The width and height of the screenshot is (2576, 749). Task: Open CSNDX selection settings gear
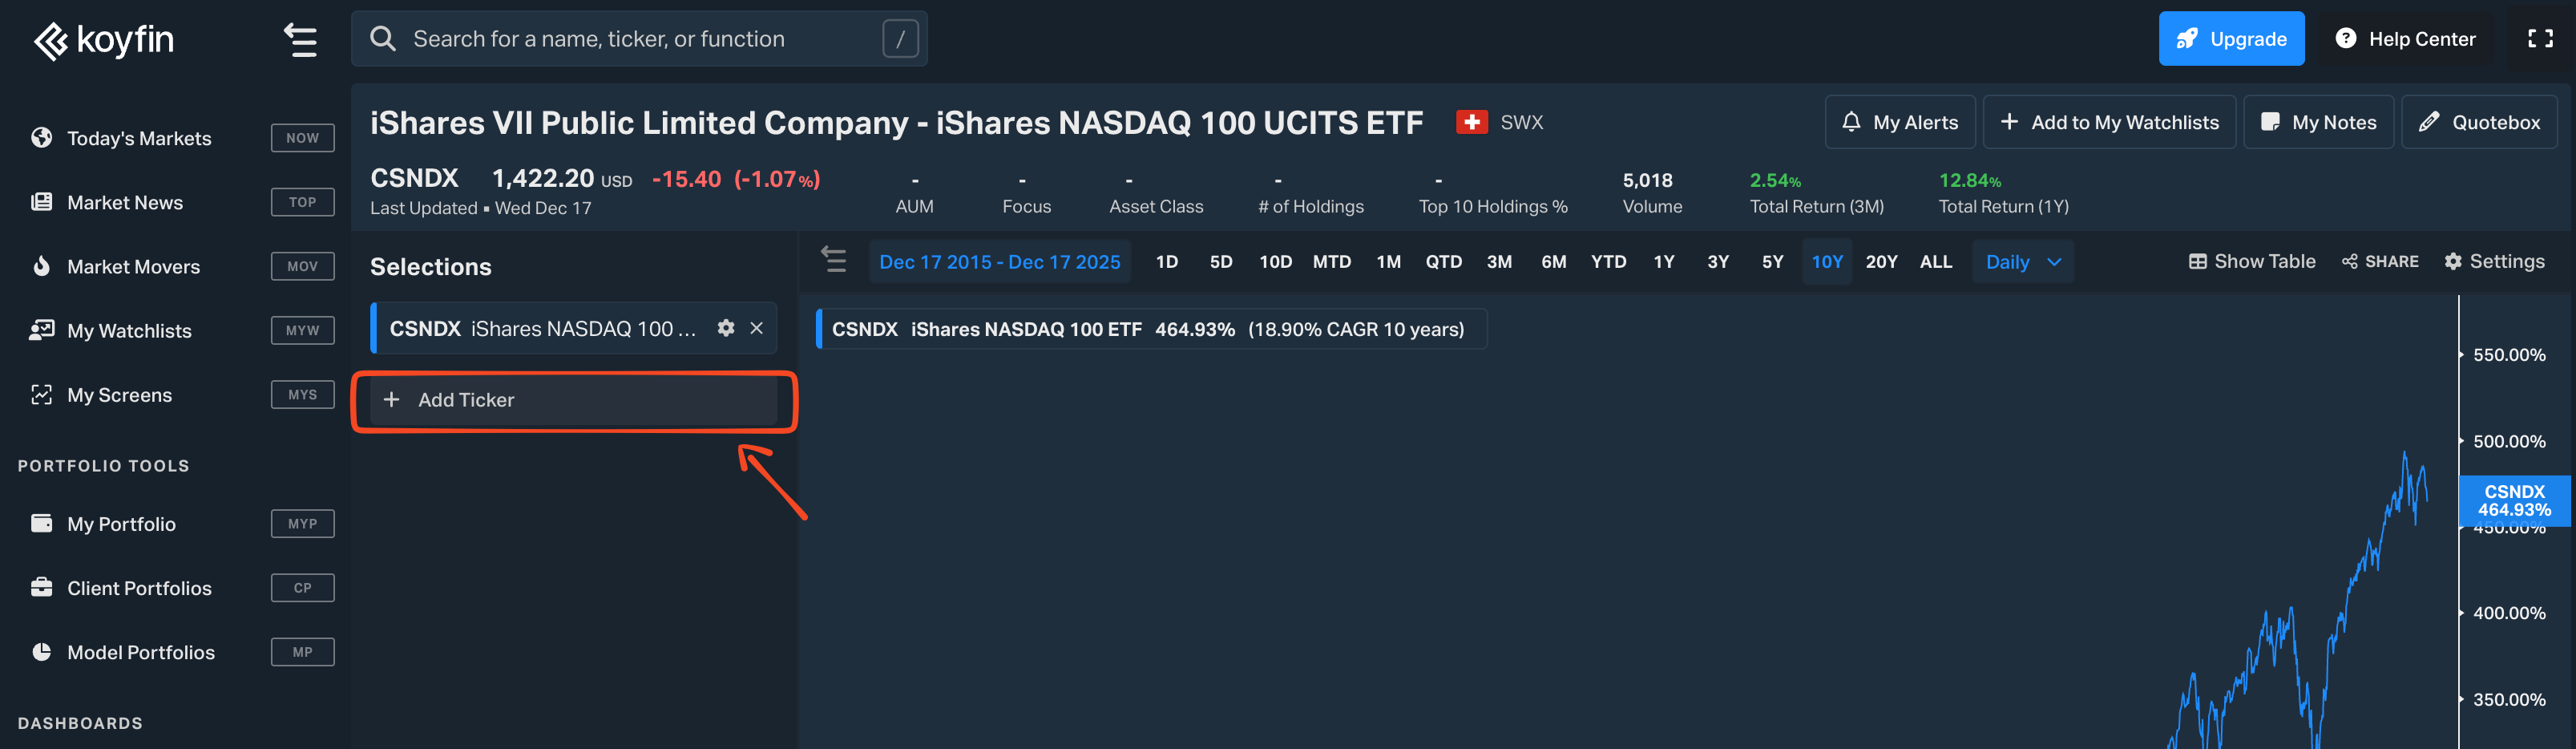(x=726, y=328)
